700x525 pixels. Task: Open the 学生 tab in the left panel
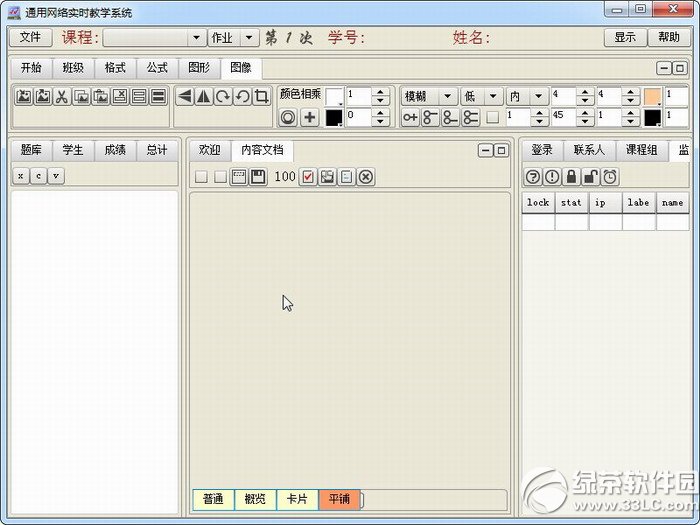[73, 150]
